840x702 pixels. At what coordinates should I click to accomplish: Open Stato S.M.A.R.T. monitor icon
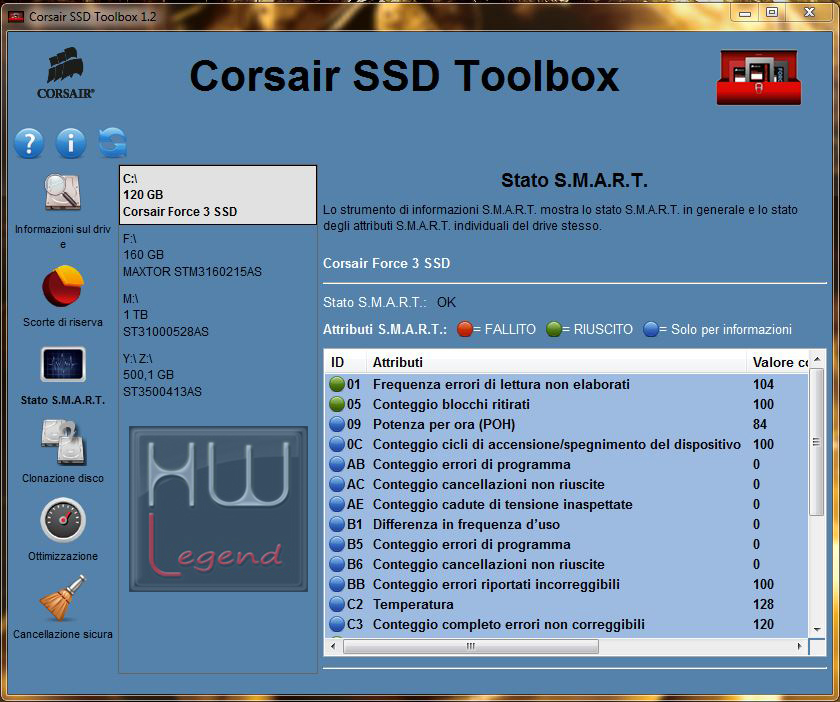[x=63, y=364]
